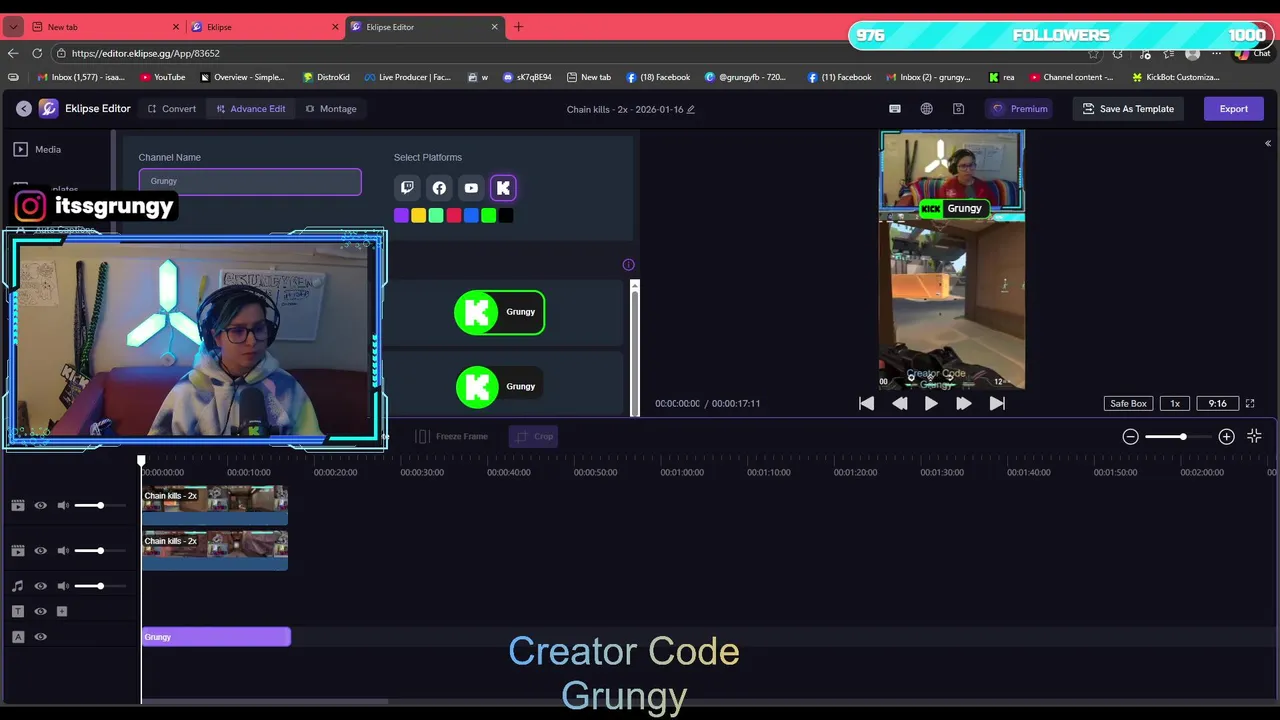
Task: Open the Media panel in sidebar
Action: [x=38, y=149]
